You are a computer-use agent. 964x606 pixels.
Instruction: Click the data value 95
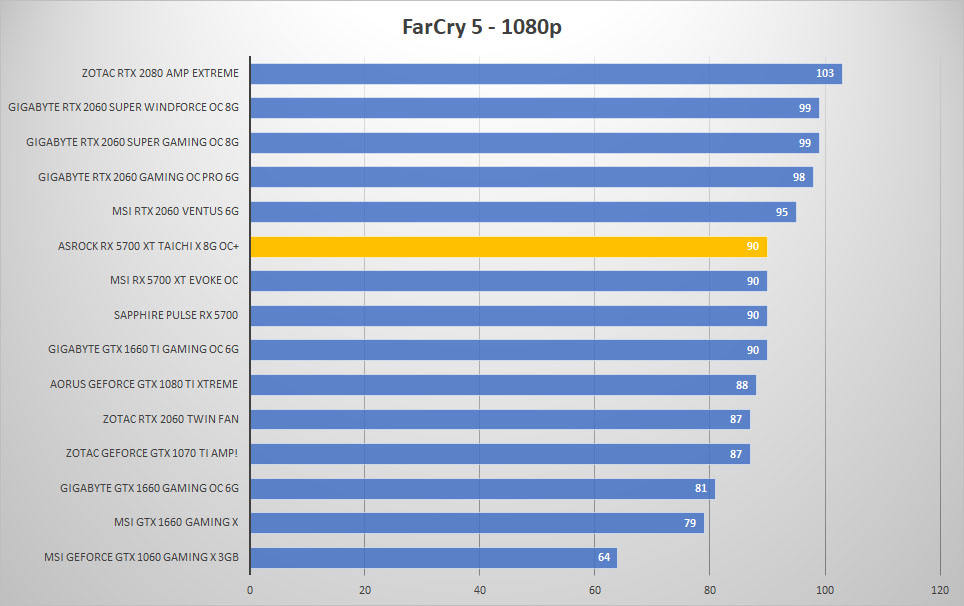pyautogui.click(x=781, y=212)
